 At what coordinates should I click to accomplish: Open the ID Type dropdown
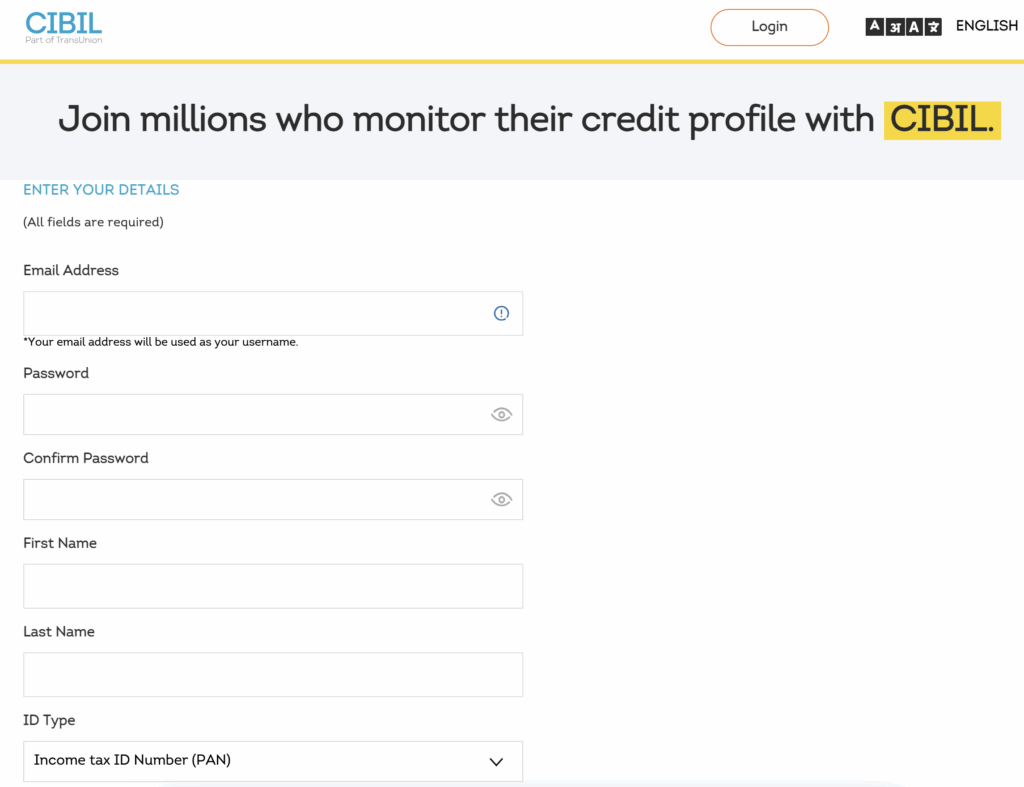click(x=273, y=761)
